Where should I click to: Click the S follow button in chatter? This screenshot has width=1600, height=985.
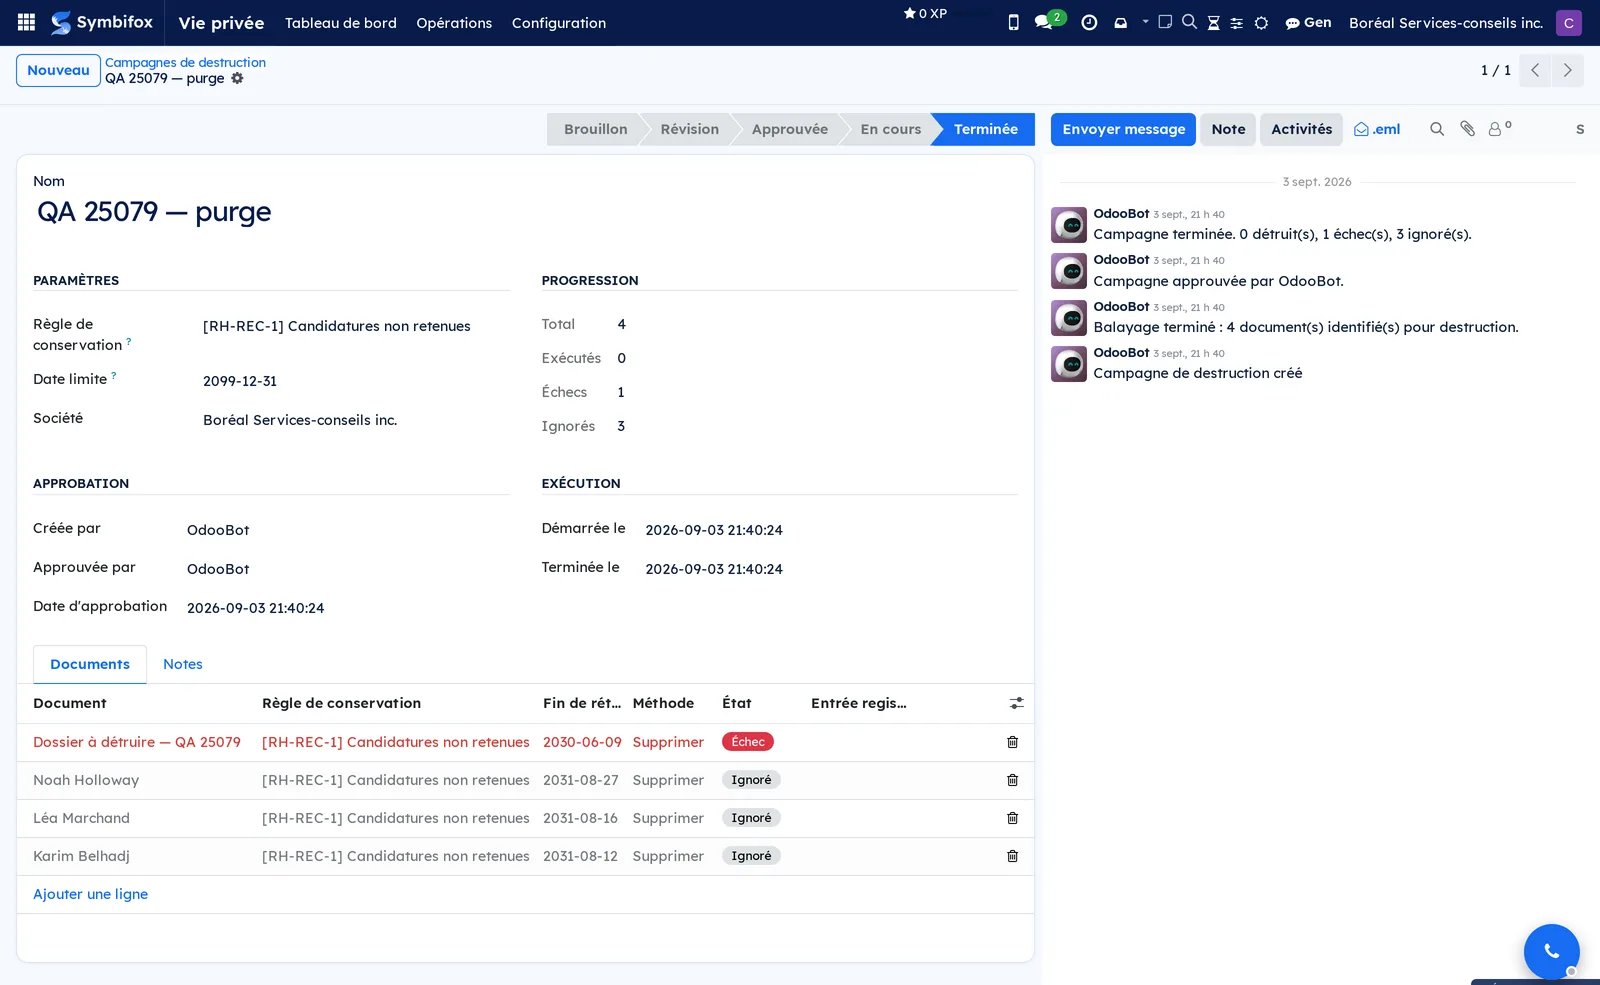[1580, 129]
